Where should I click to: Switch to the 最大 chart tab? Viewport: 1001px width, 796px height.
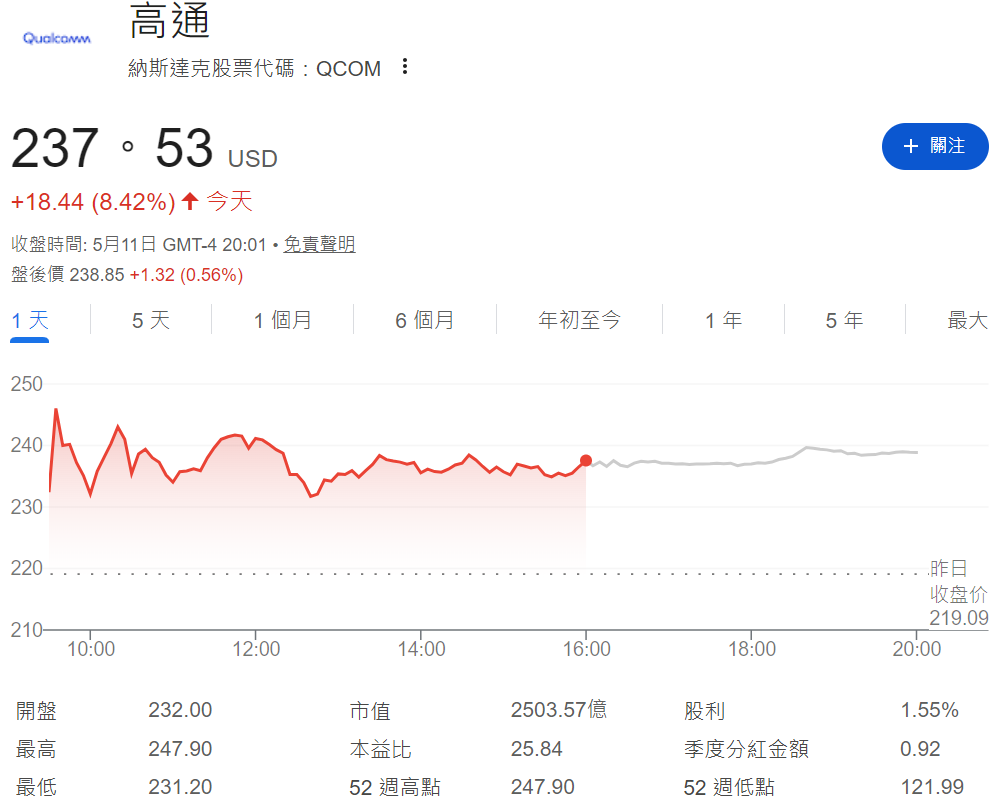pyautogui.click(x=967, y=320)
